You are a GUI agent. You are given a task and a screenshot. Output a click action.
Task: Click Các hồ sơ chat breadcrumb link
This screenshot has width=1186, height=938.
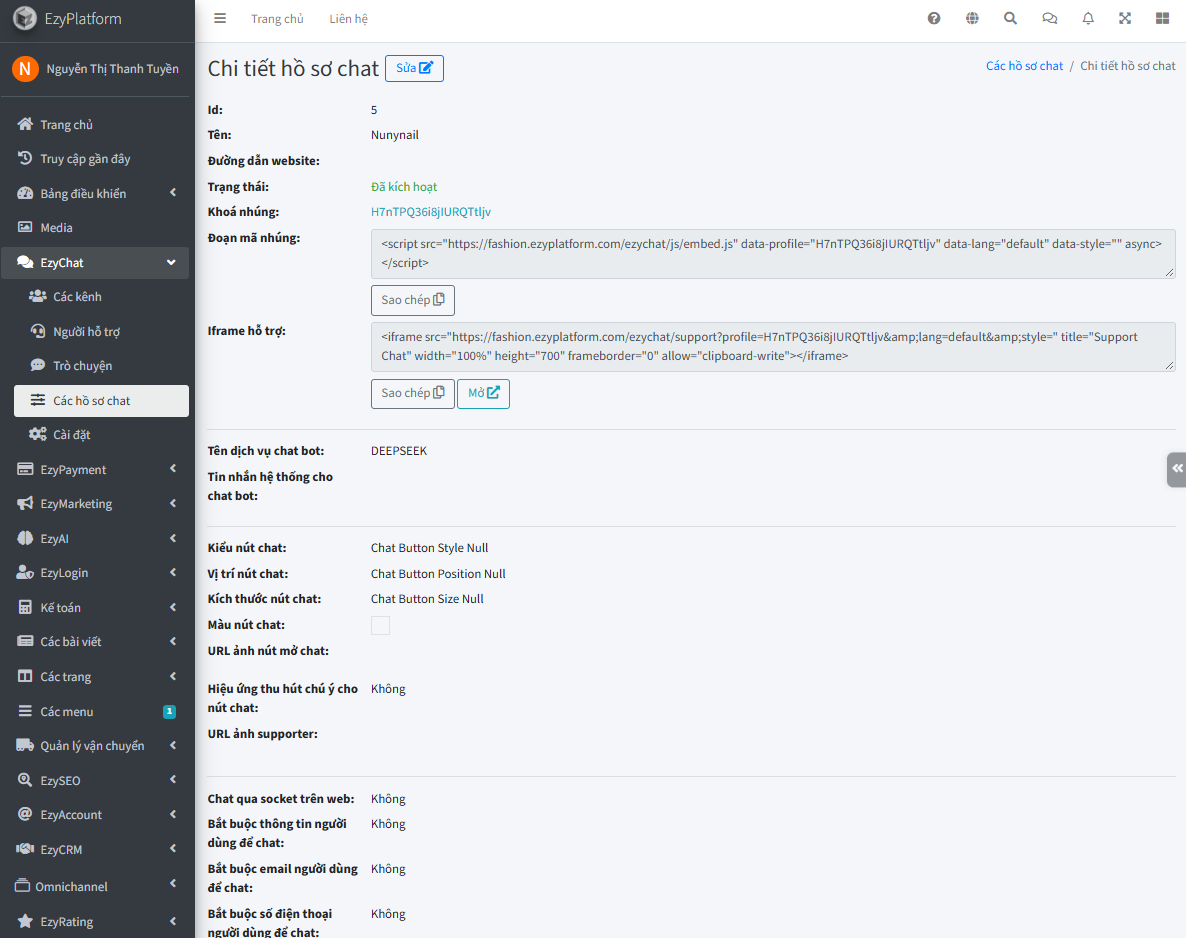1024,66
